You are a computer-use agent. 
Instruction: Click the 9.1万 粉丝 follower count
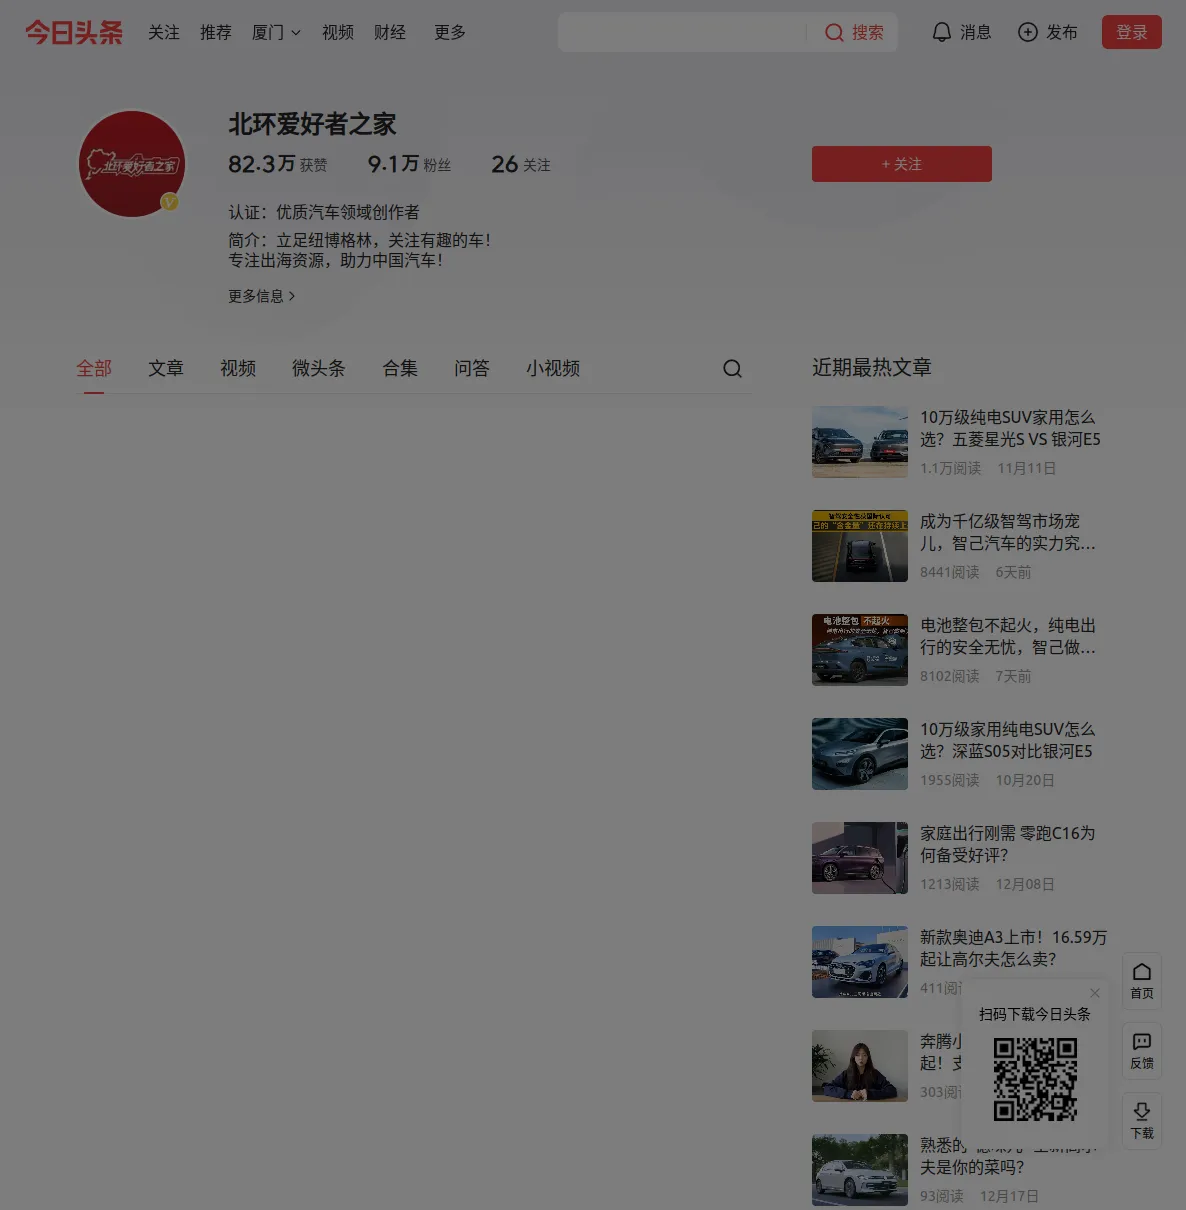click(x=409, y=164)
